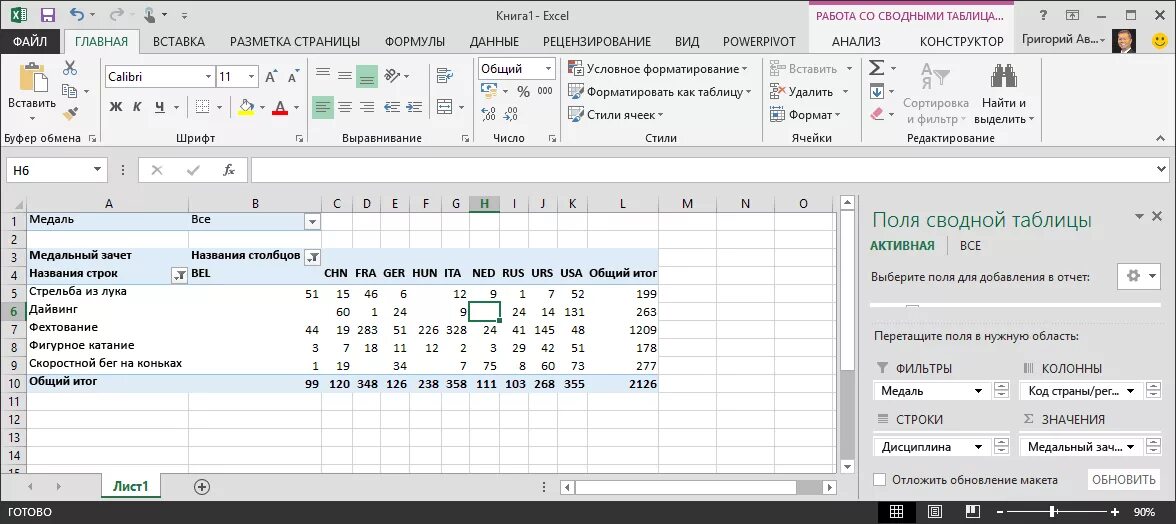Toggle italic К formatting
Screen dimensions: 1176x524
(x=137, y=107)
